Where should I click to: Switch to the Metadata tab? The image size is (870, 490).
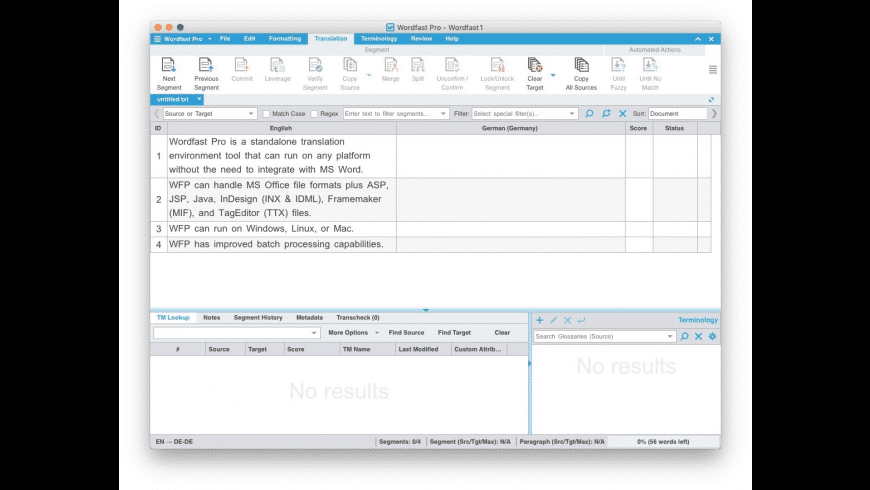point(309,317)
